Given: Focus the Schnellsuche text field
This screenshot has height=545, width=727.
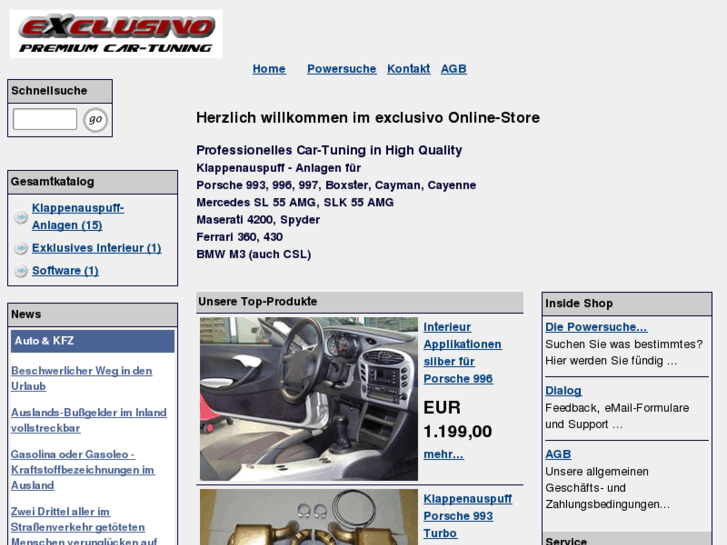Looking at the screenshot, I should click(x=45, y=119).
